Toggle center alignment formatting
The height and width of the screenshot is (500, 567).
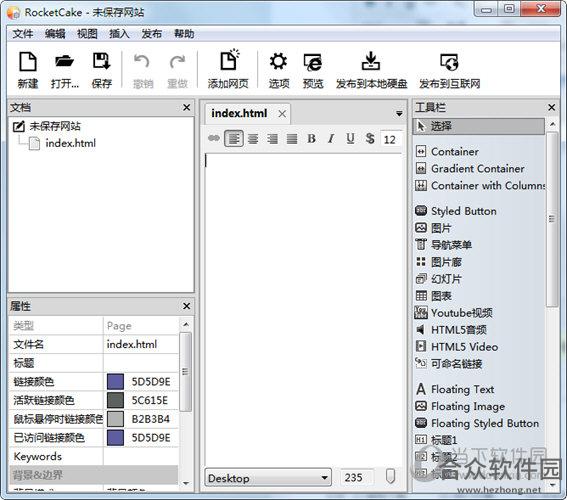[x=253, y=138]
